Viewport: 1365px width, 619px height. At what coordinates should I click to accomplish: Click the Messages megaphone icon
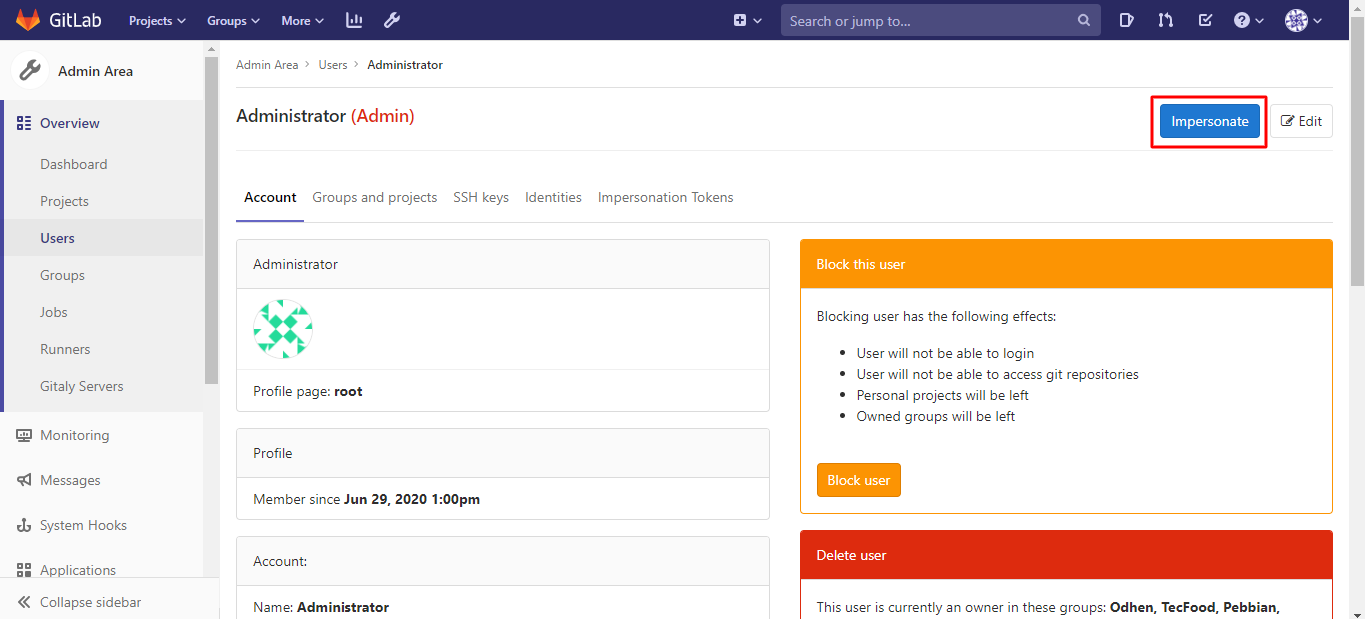tap(24, 480)
